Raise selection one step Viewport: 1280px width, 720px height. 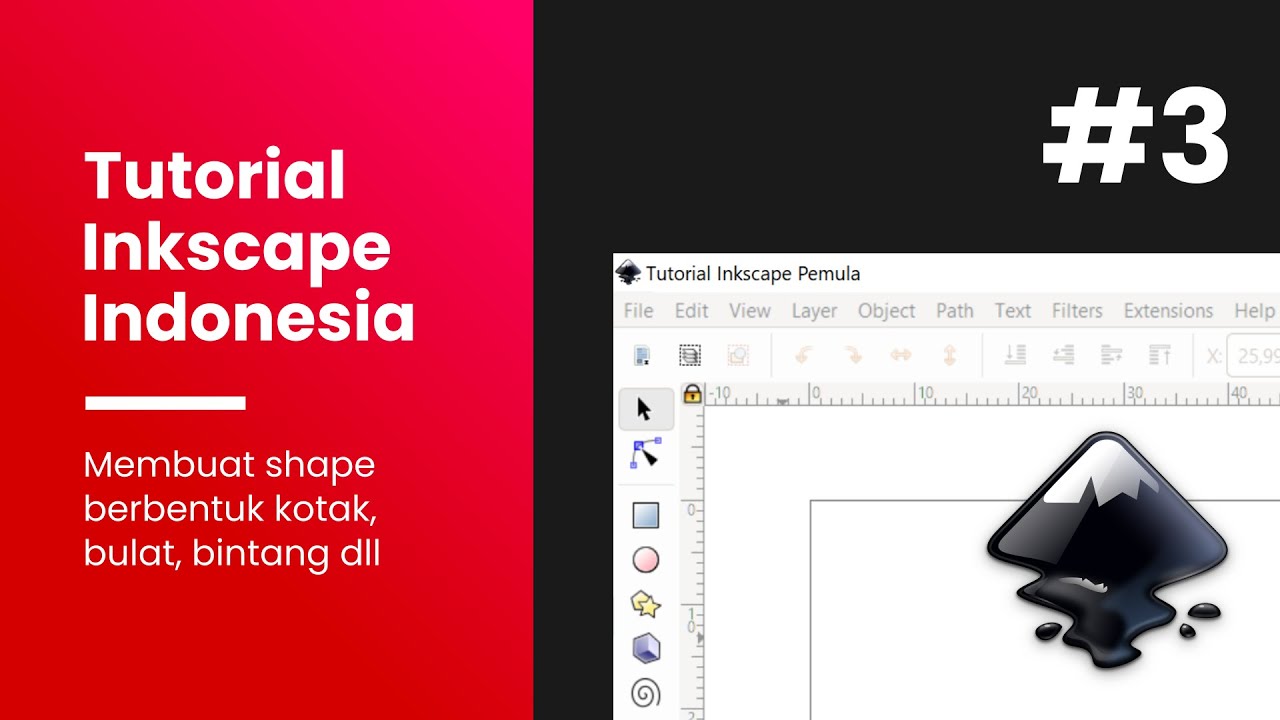click(1111, 355)
